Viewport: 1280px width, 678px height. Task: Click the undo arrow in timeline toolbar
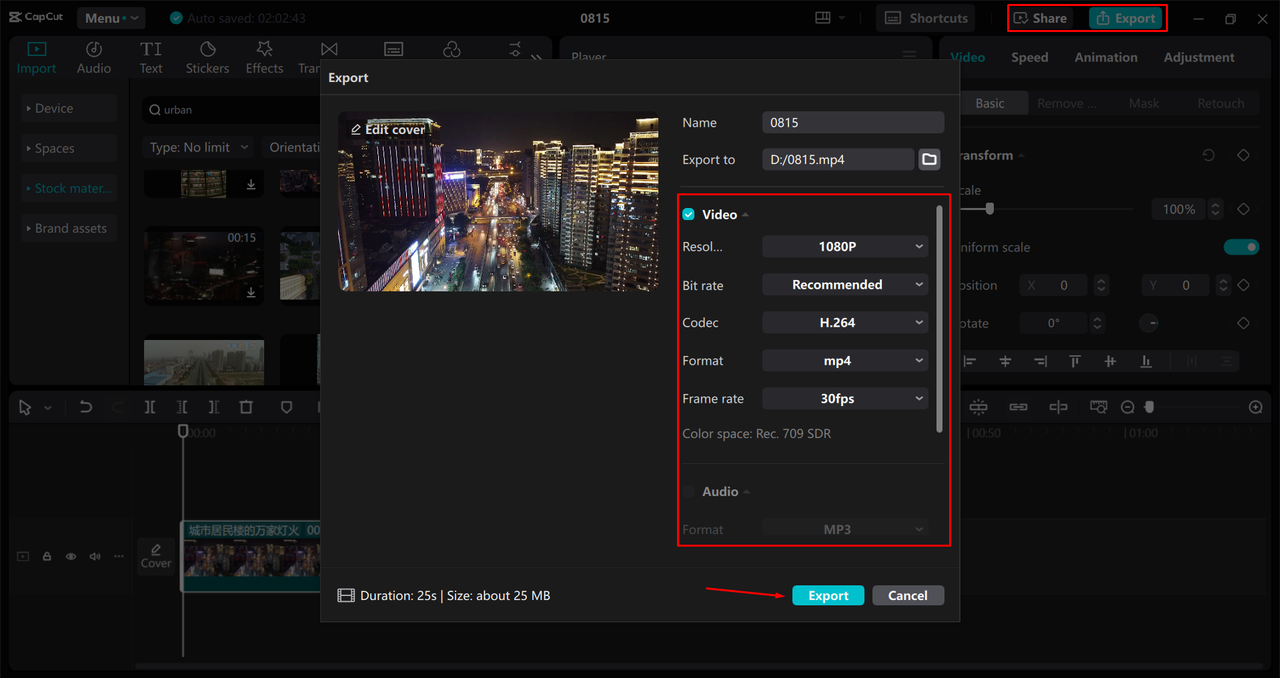(86, 407)
